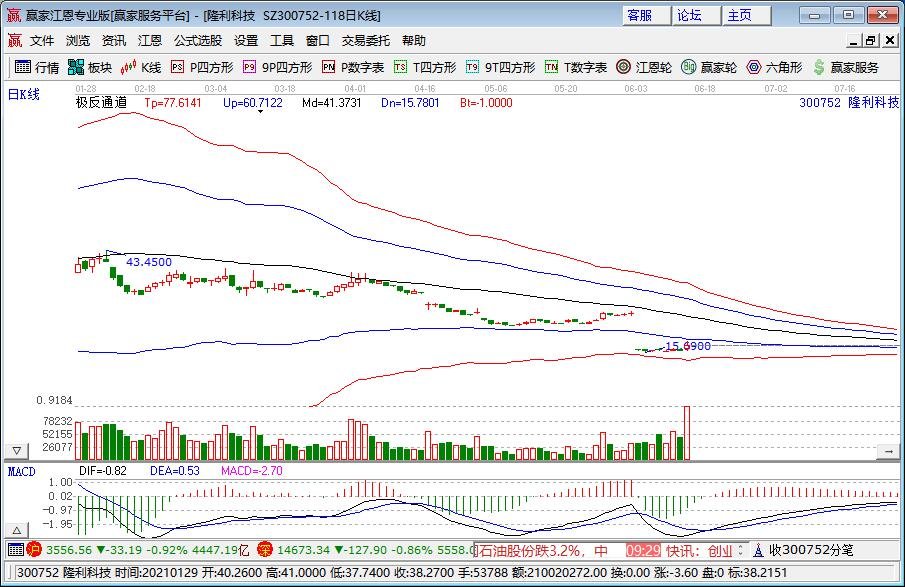905x587 pixels.
Task: Click the 深 Shenzhen index icon
Action: pyautogui.click(x=265, y=549)
